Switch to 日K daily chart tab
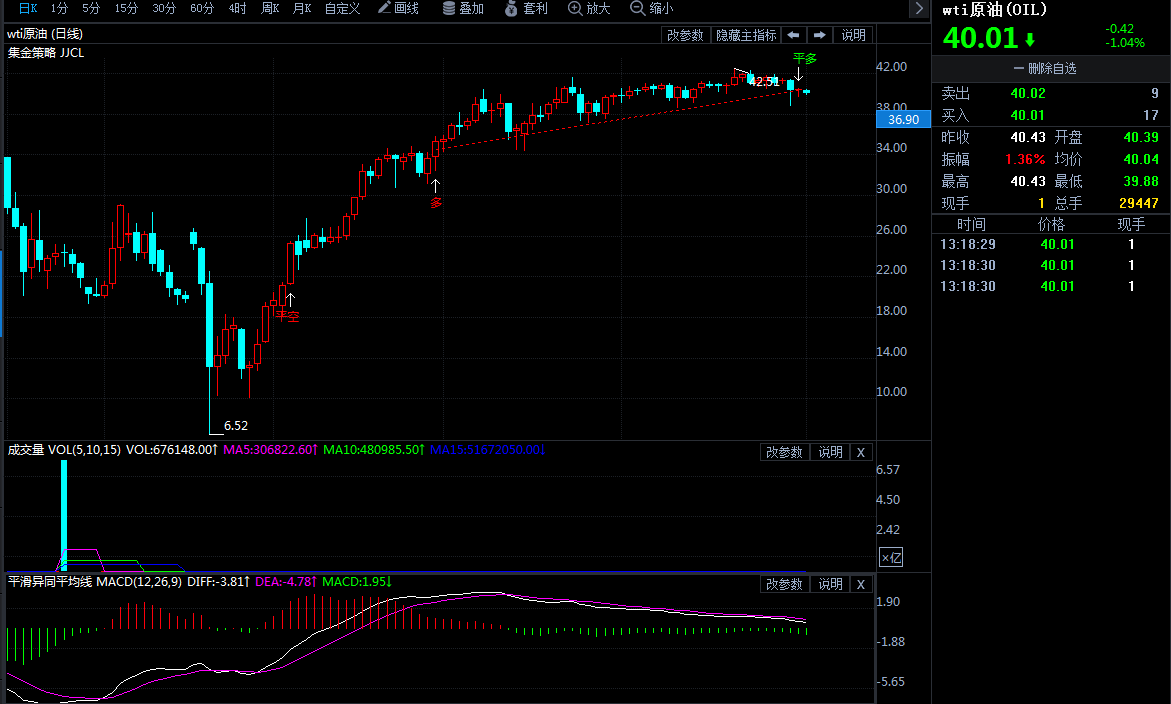The height and width of the screenshot is (704, 1171). tap(26, 8)
